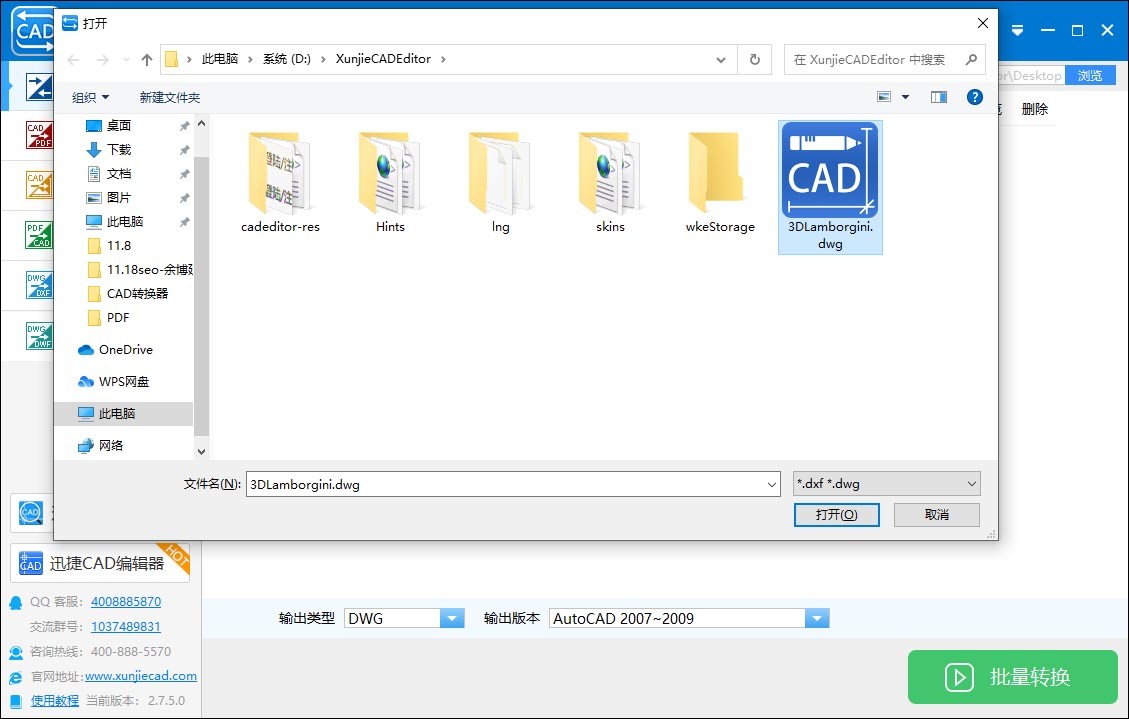This screenshot has width=1129, height=719.
Task: Open the 输出版本 AutoCAD 2007~2009 dropdown
Action: pyautogui.click(x=818, y=618)
